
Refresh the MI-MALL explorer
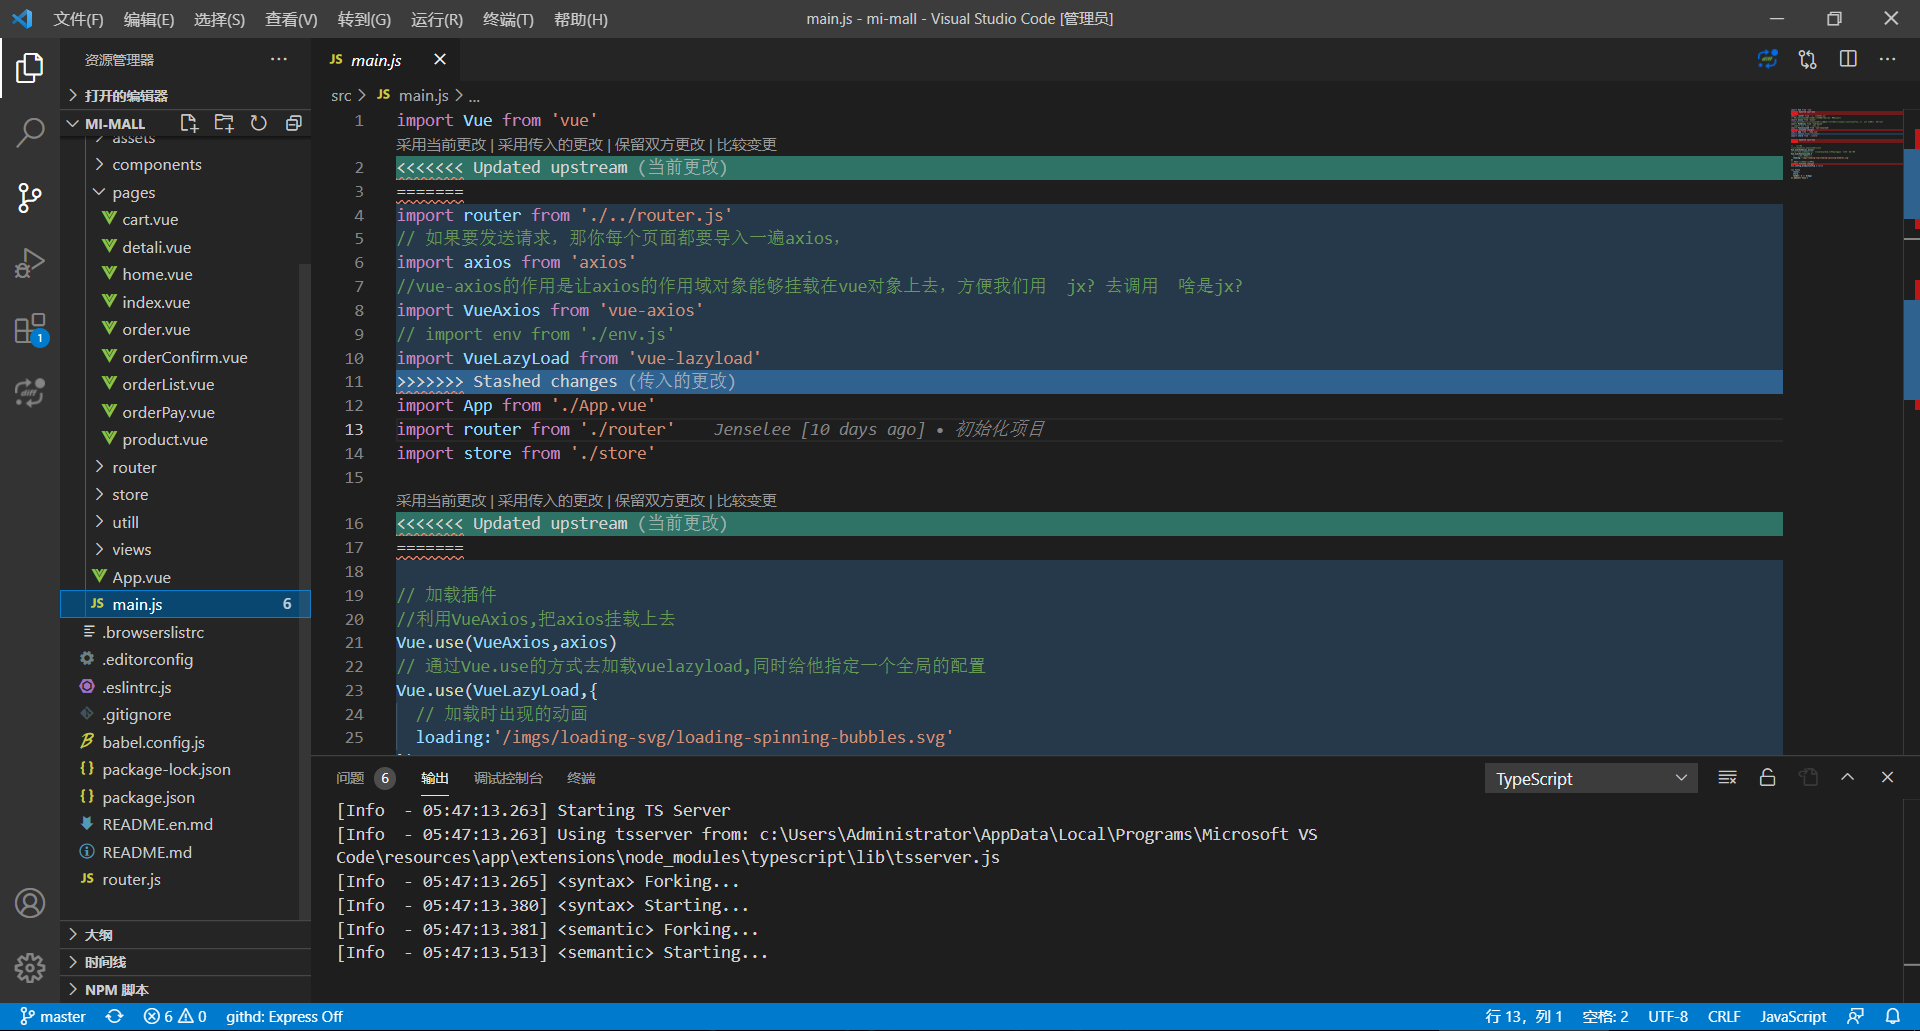click(x=259, y=123)
